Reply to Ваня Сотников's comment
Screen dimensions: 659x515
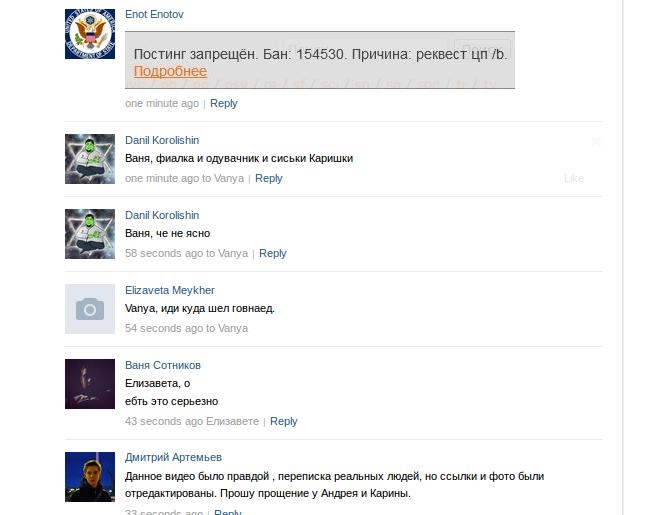[x=284, y=421]
